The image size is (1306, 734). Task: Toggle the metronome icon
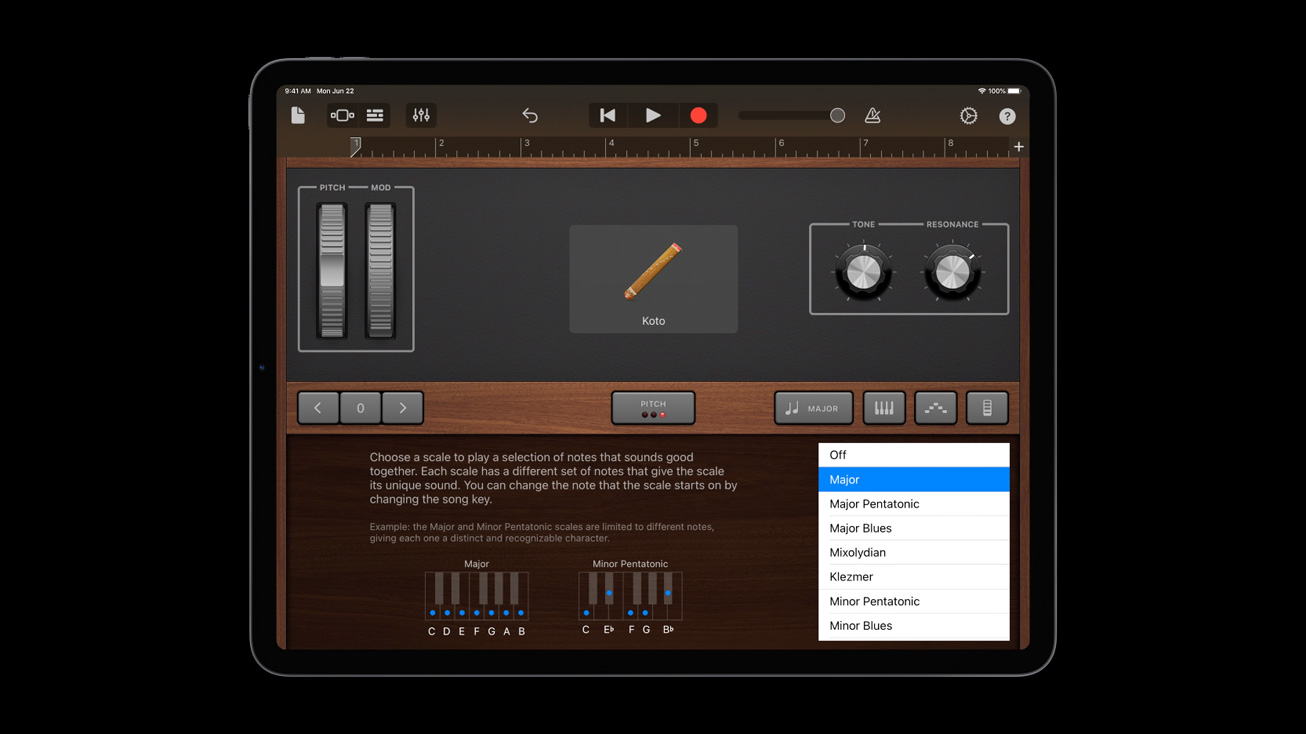(872, 116)
